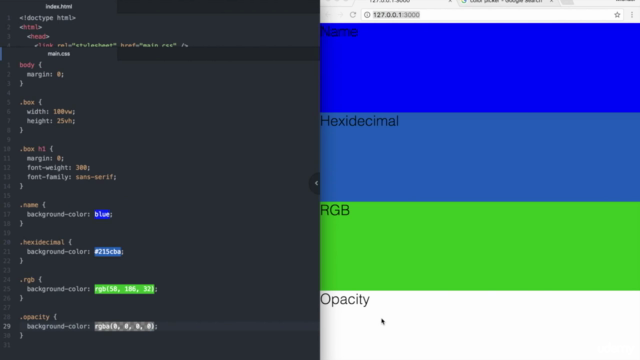Screen dimensions: 640x360
Task: Click the browser back arrow
Action: 327,15
